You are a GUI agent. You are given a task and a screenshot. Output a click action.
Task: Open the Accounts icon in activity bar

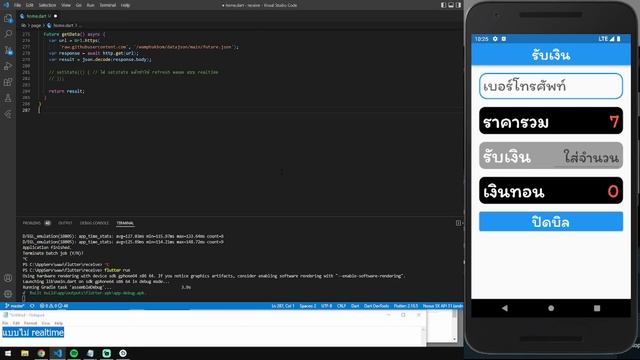[x=8, y=278]
